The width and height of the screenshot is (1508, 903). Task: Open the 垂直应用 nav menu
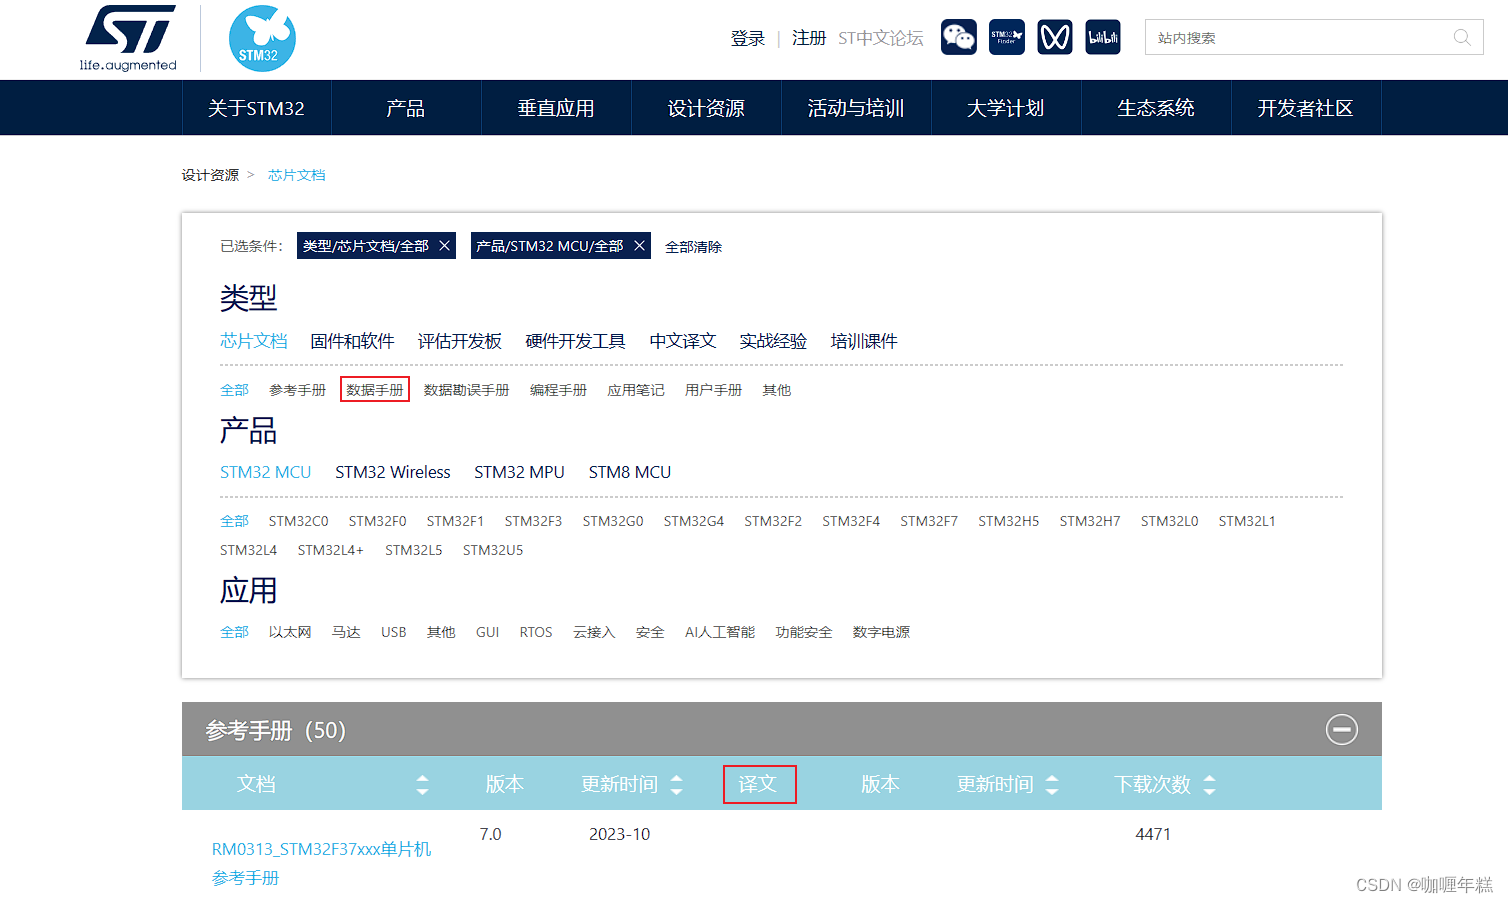(x=556, y=108)
